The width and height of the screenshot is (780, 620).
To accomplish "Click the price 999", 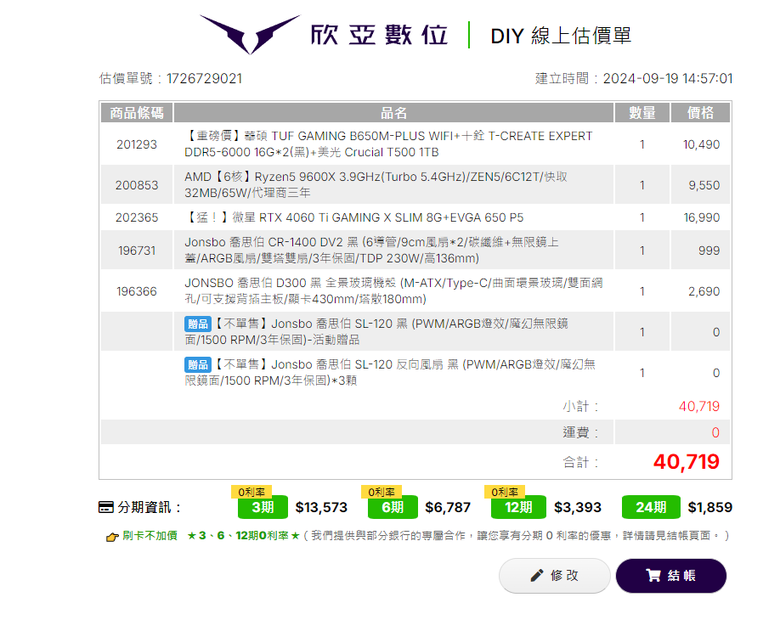I will [x=709, y=250].
